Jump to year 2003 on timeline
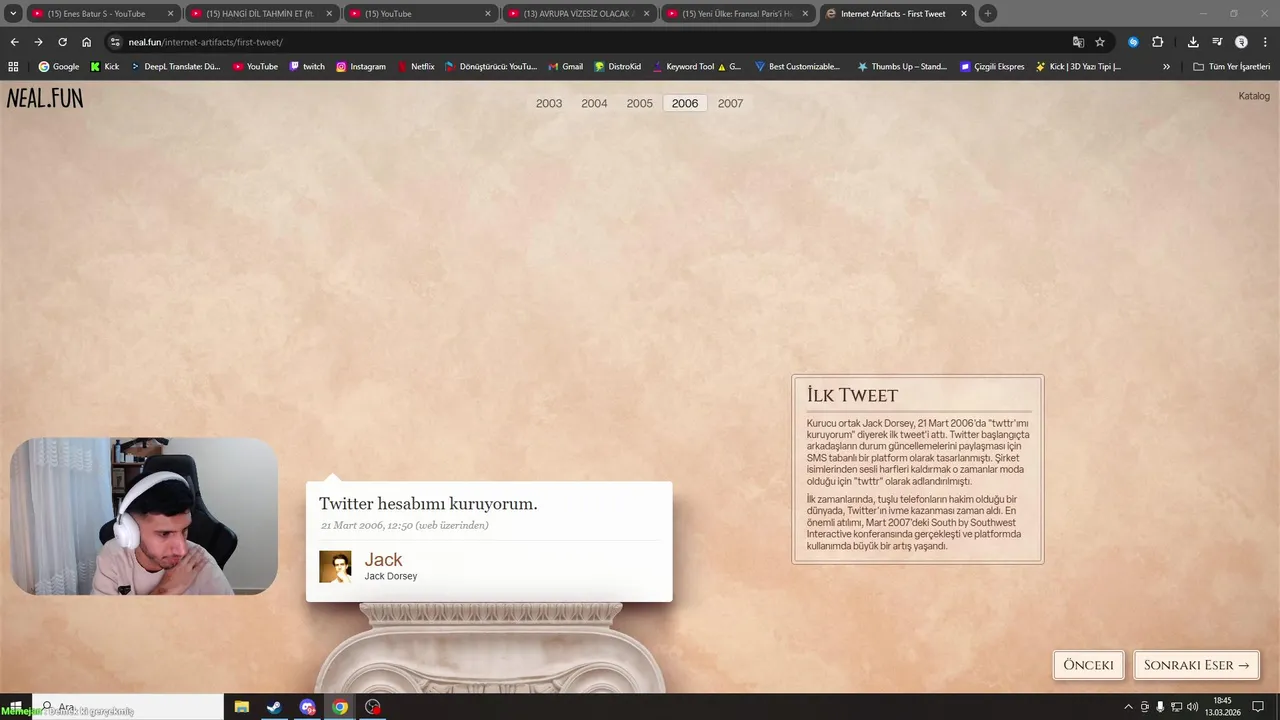The image size is (1280, 720). click(x=549, y=104)
